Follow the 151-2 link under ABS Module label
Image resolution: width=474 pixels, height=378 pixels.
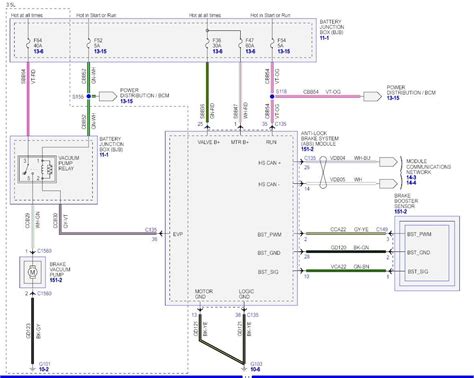(x=307, y=149)
